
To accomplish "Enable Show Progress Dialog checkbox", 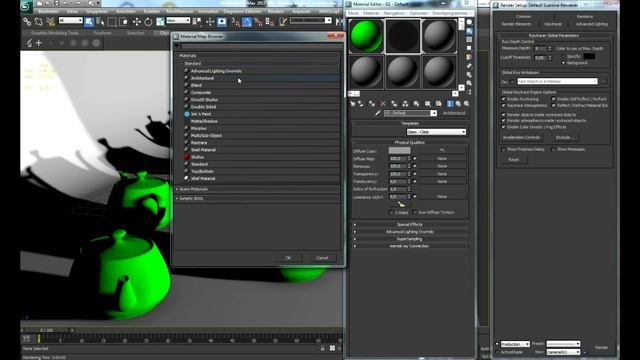I will (503, 149).
